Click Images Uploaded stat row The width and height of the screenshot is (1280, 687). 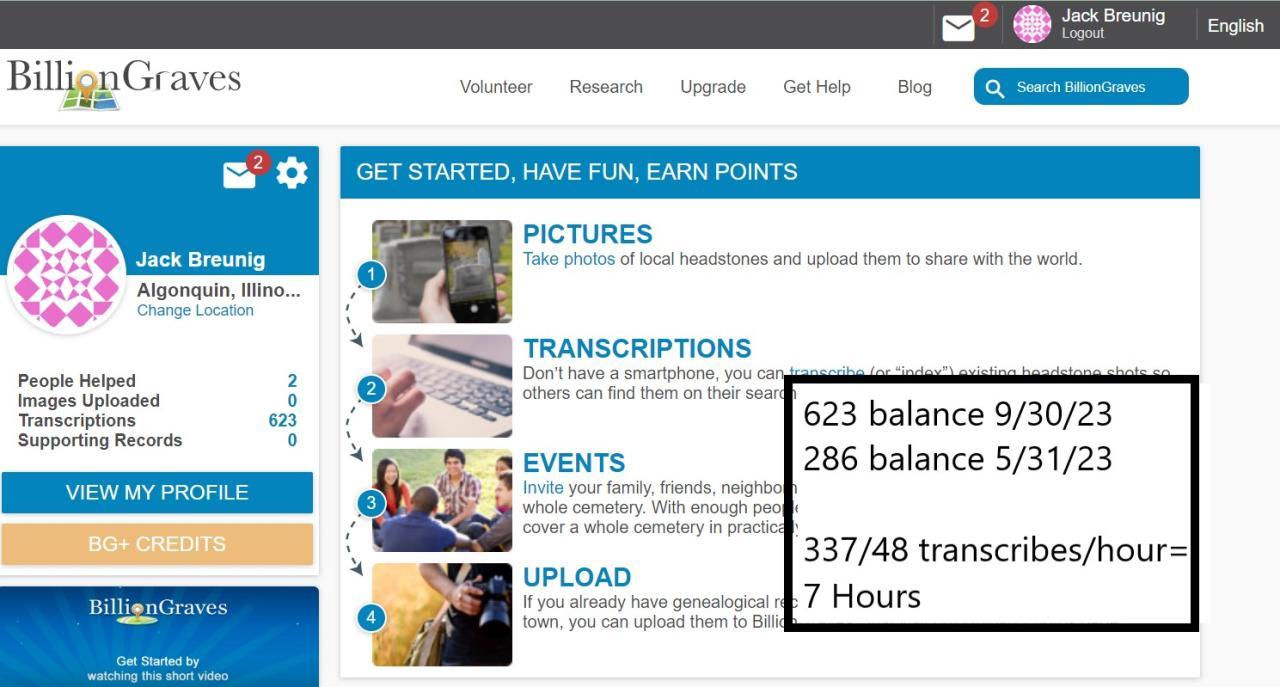tap(157, 401)
